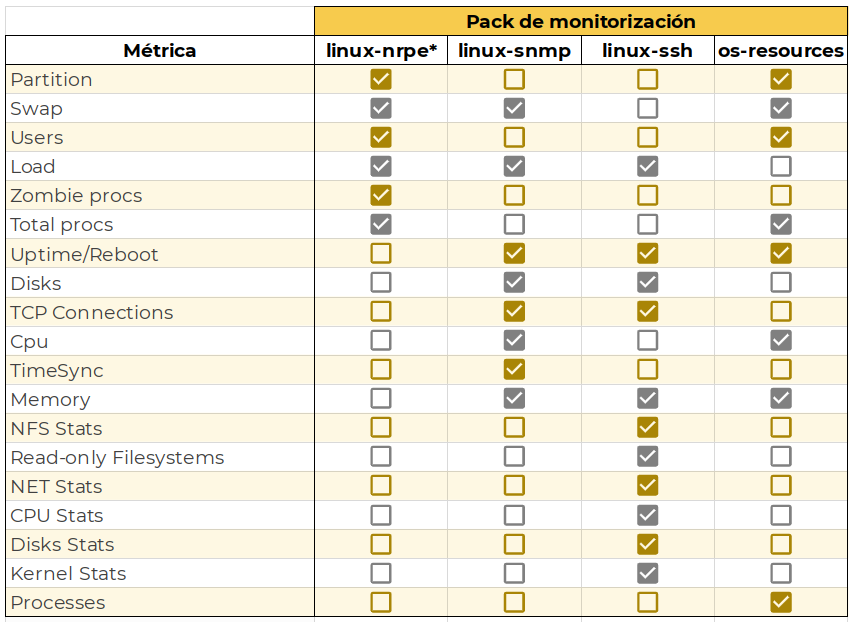The width and height of the screenshot is (854, 622).
Task: Select the linux-nrpe* column header
Action: 381,50
